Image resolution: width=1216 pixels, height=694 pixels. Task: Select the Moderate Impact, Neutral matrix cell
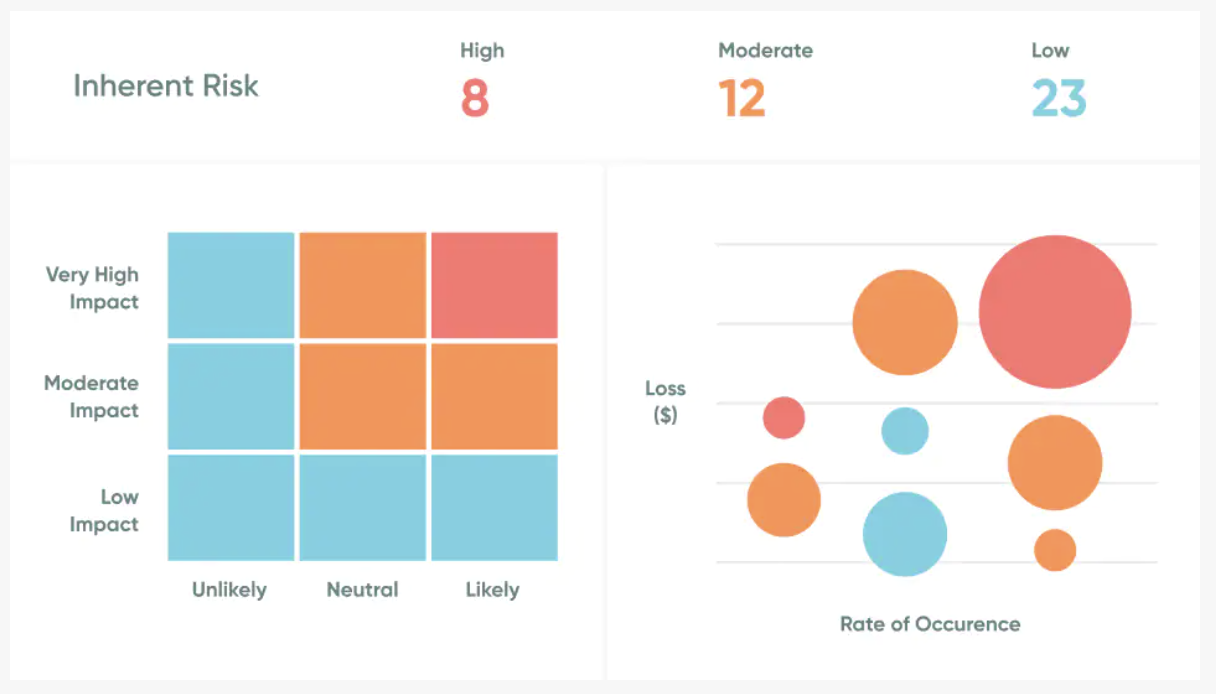pos(362,396)
